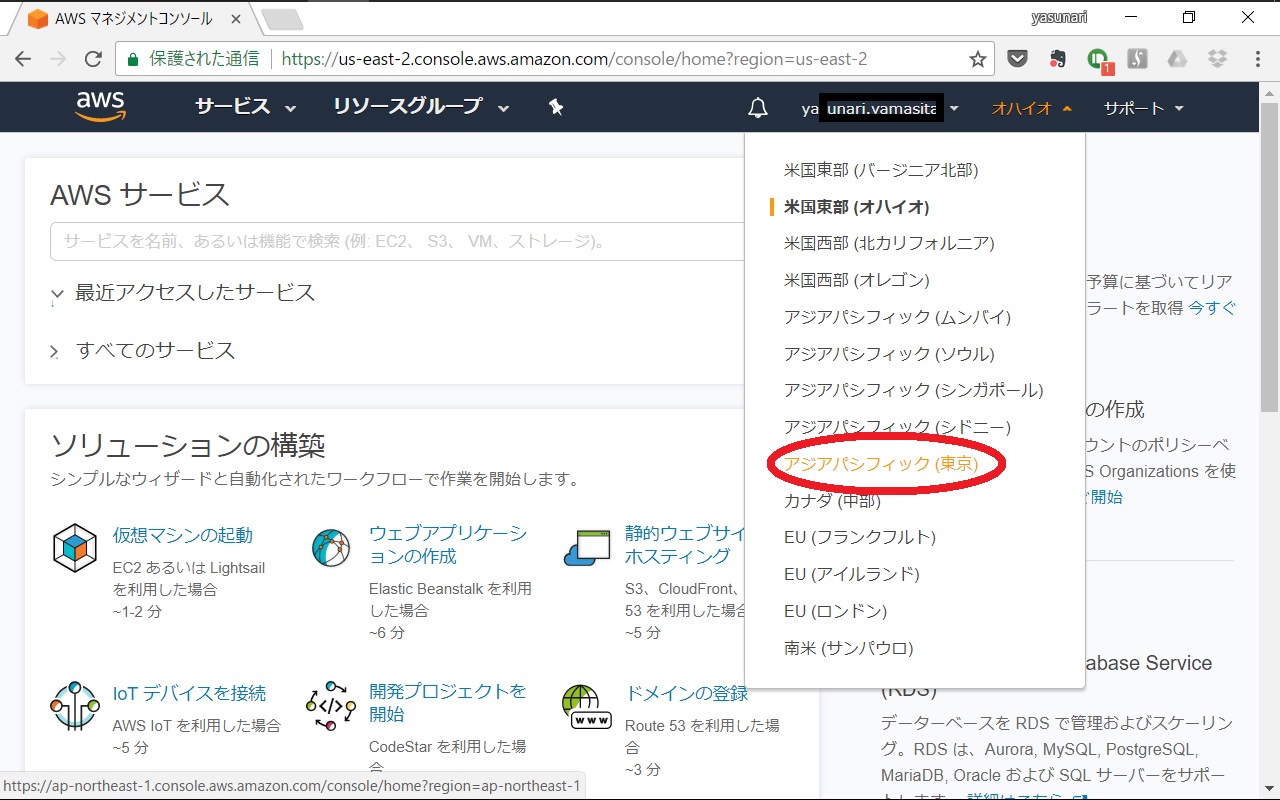Select region アジアパシフィック (東京)

tap(881, 464)
